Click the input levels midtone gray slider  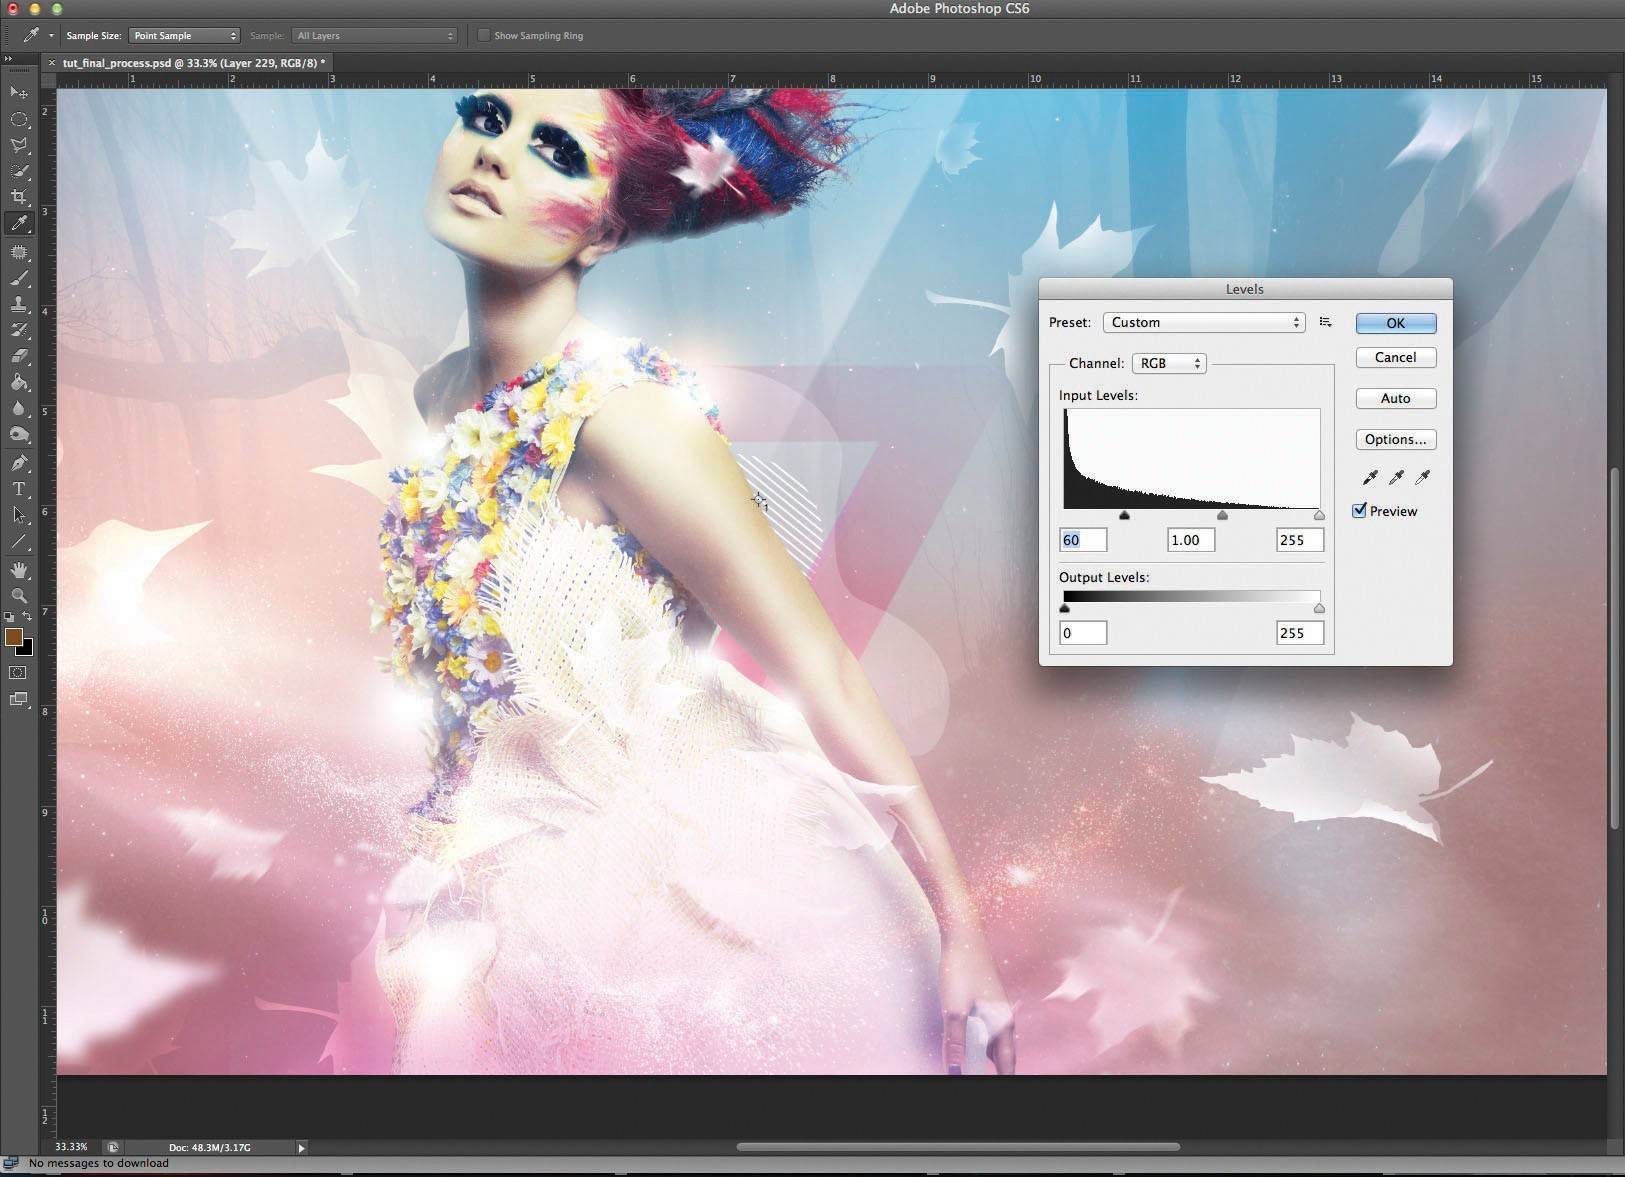tap(1222, 515)
